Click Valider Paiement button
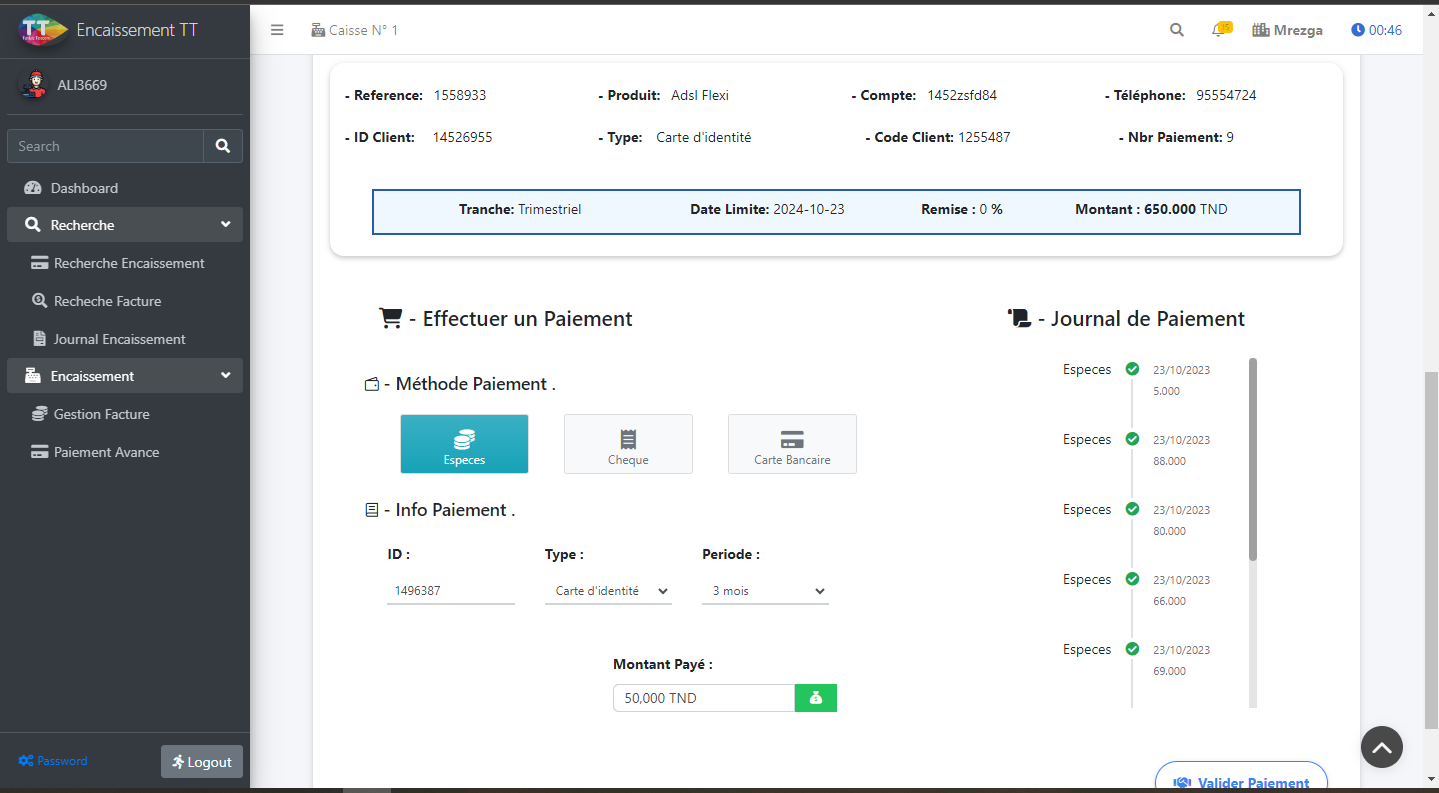1439x793 pixels. coord(1241,778)
